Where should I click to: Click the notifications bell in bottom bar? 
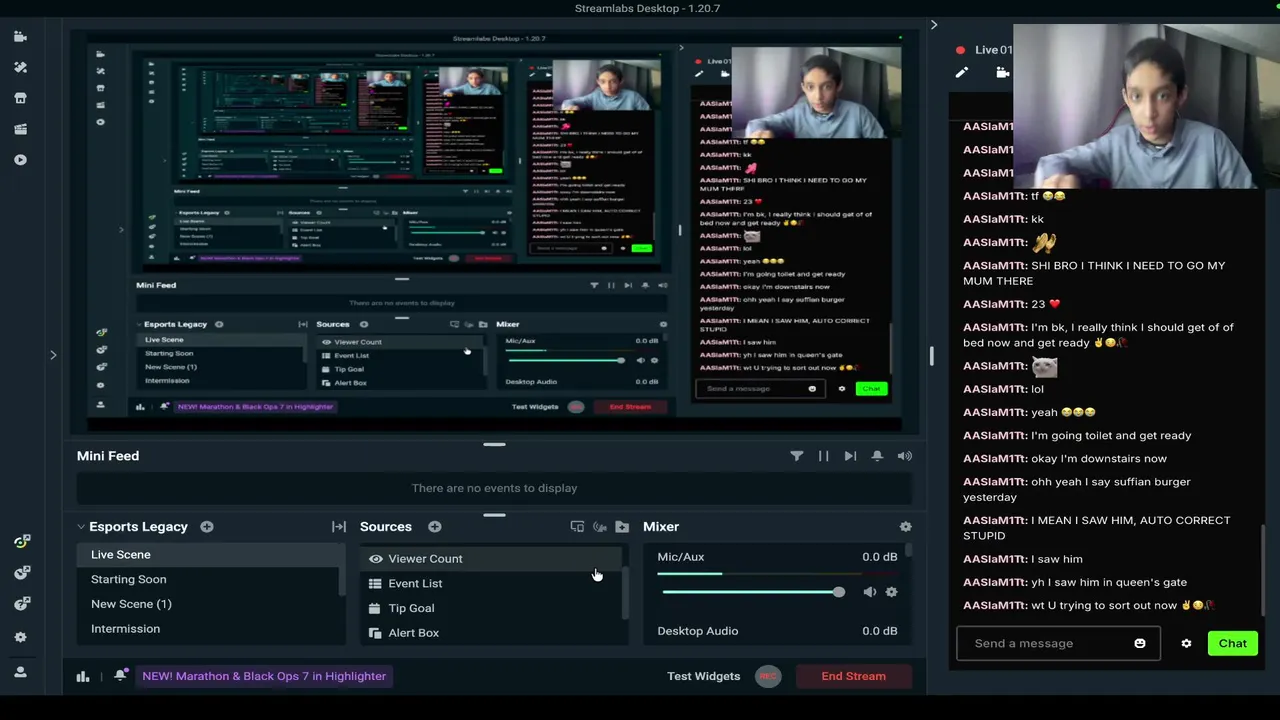point(120,676)
